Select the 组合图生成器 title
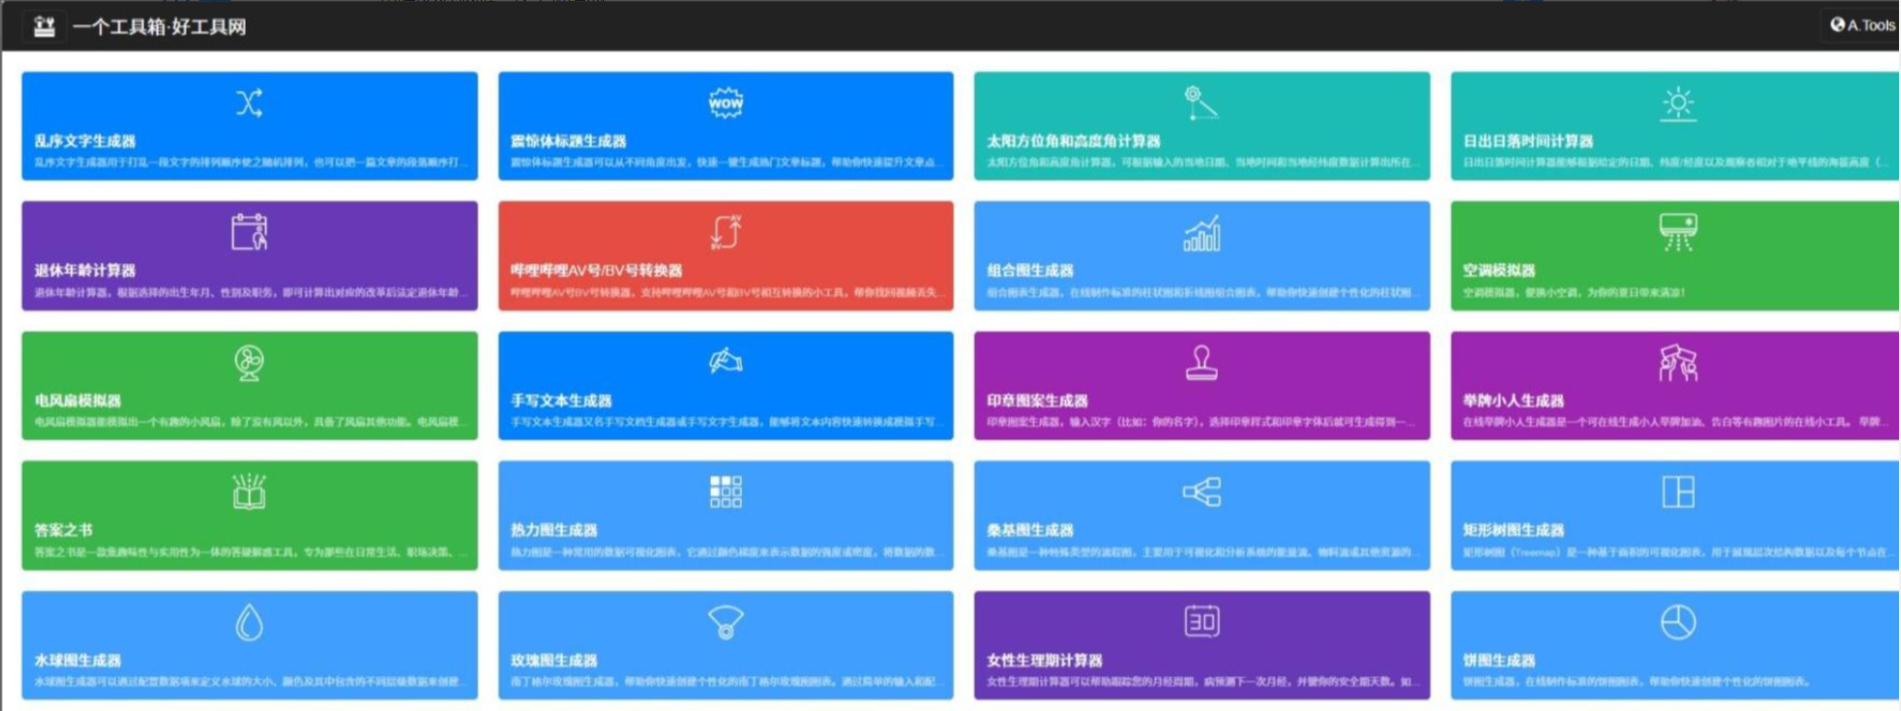Screen dimensions: 1901x711 point(1030,270)
